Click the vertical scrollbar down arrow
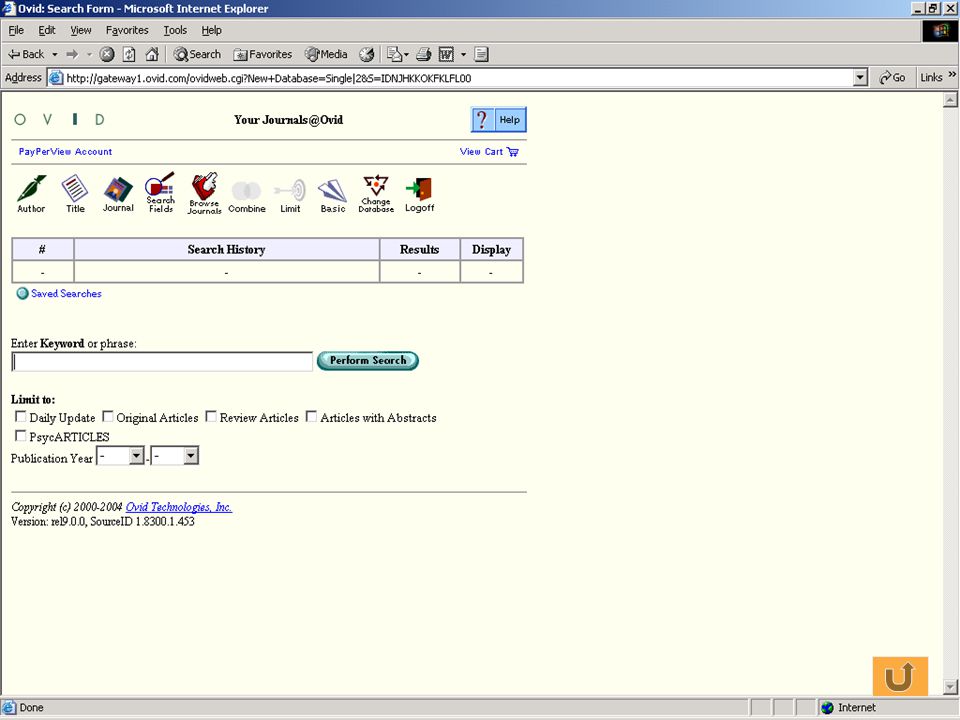The image size is (960, 720). pos(950,687)
